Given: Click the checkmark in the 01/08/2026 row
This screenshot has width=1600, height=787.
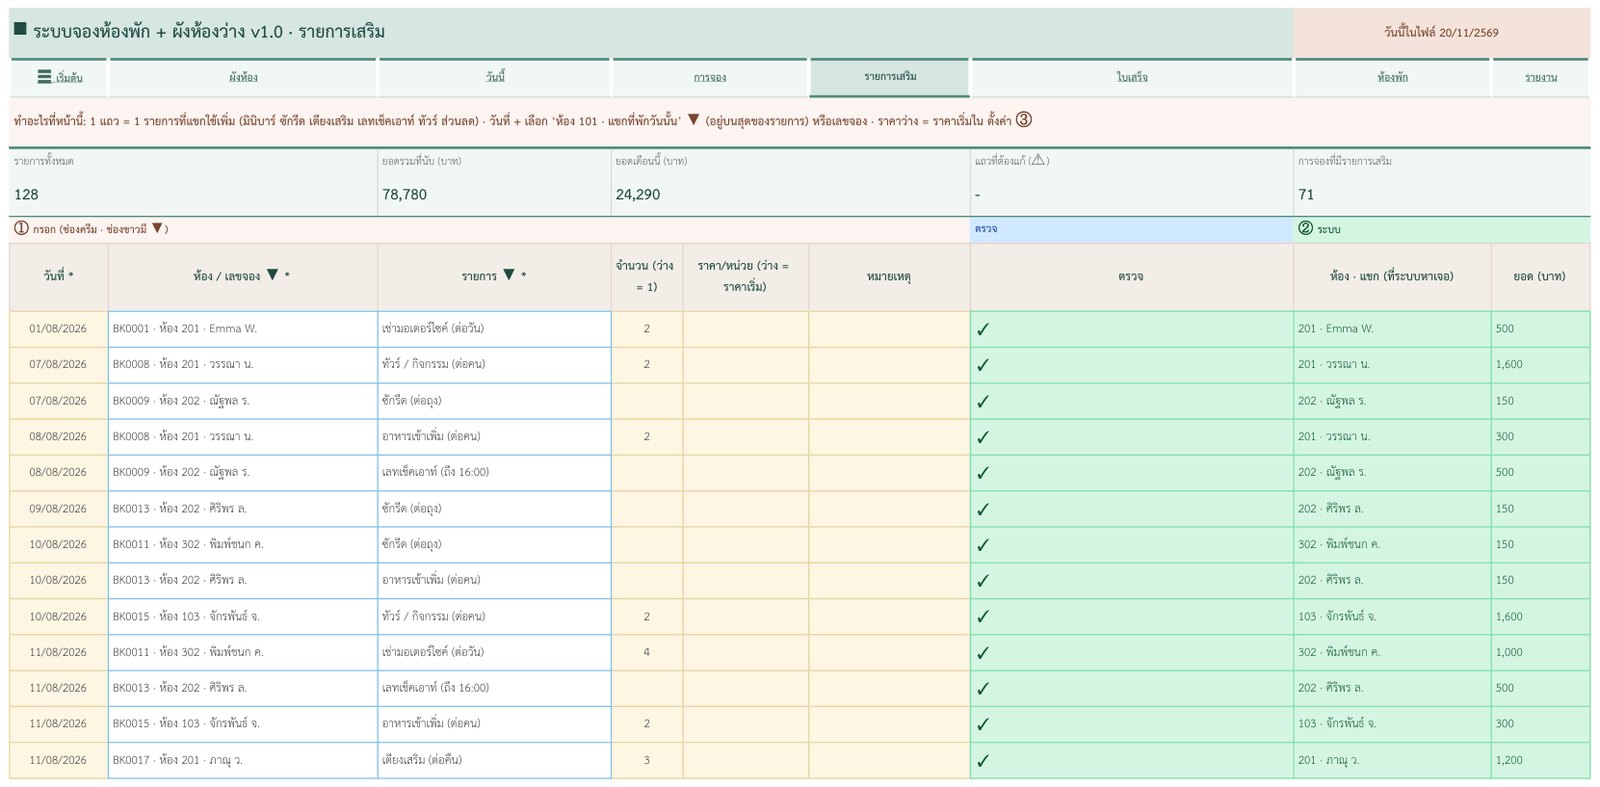Looking at the screenshot, I should click(983, 329).
